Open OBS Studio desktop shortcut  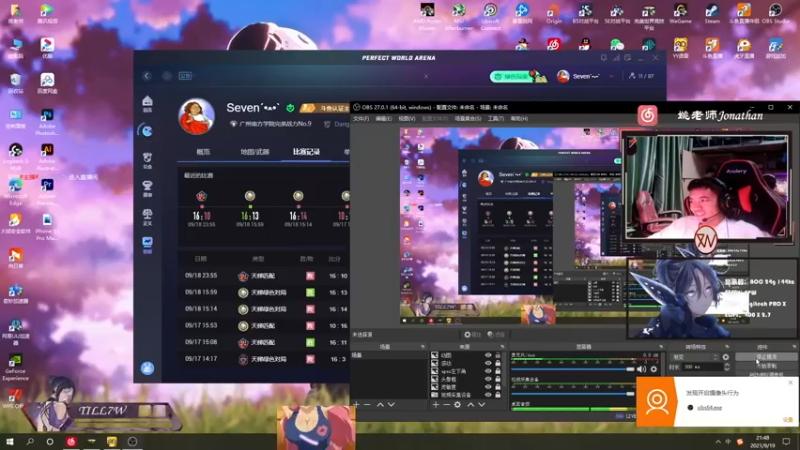pos(776,14)
